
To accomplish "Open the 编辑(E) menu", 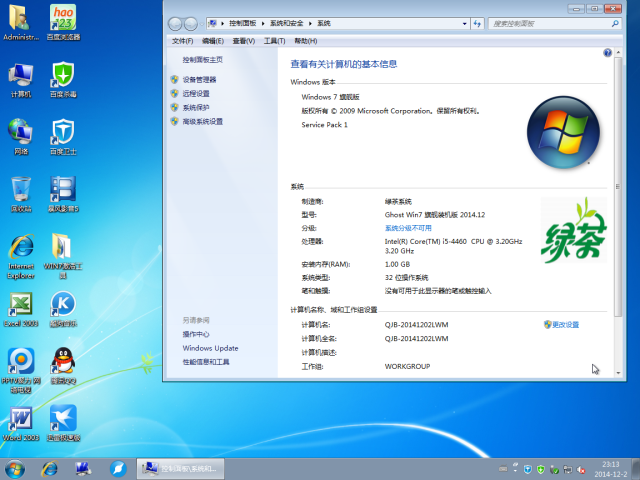I will pos(213,41).
